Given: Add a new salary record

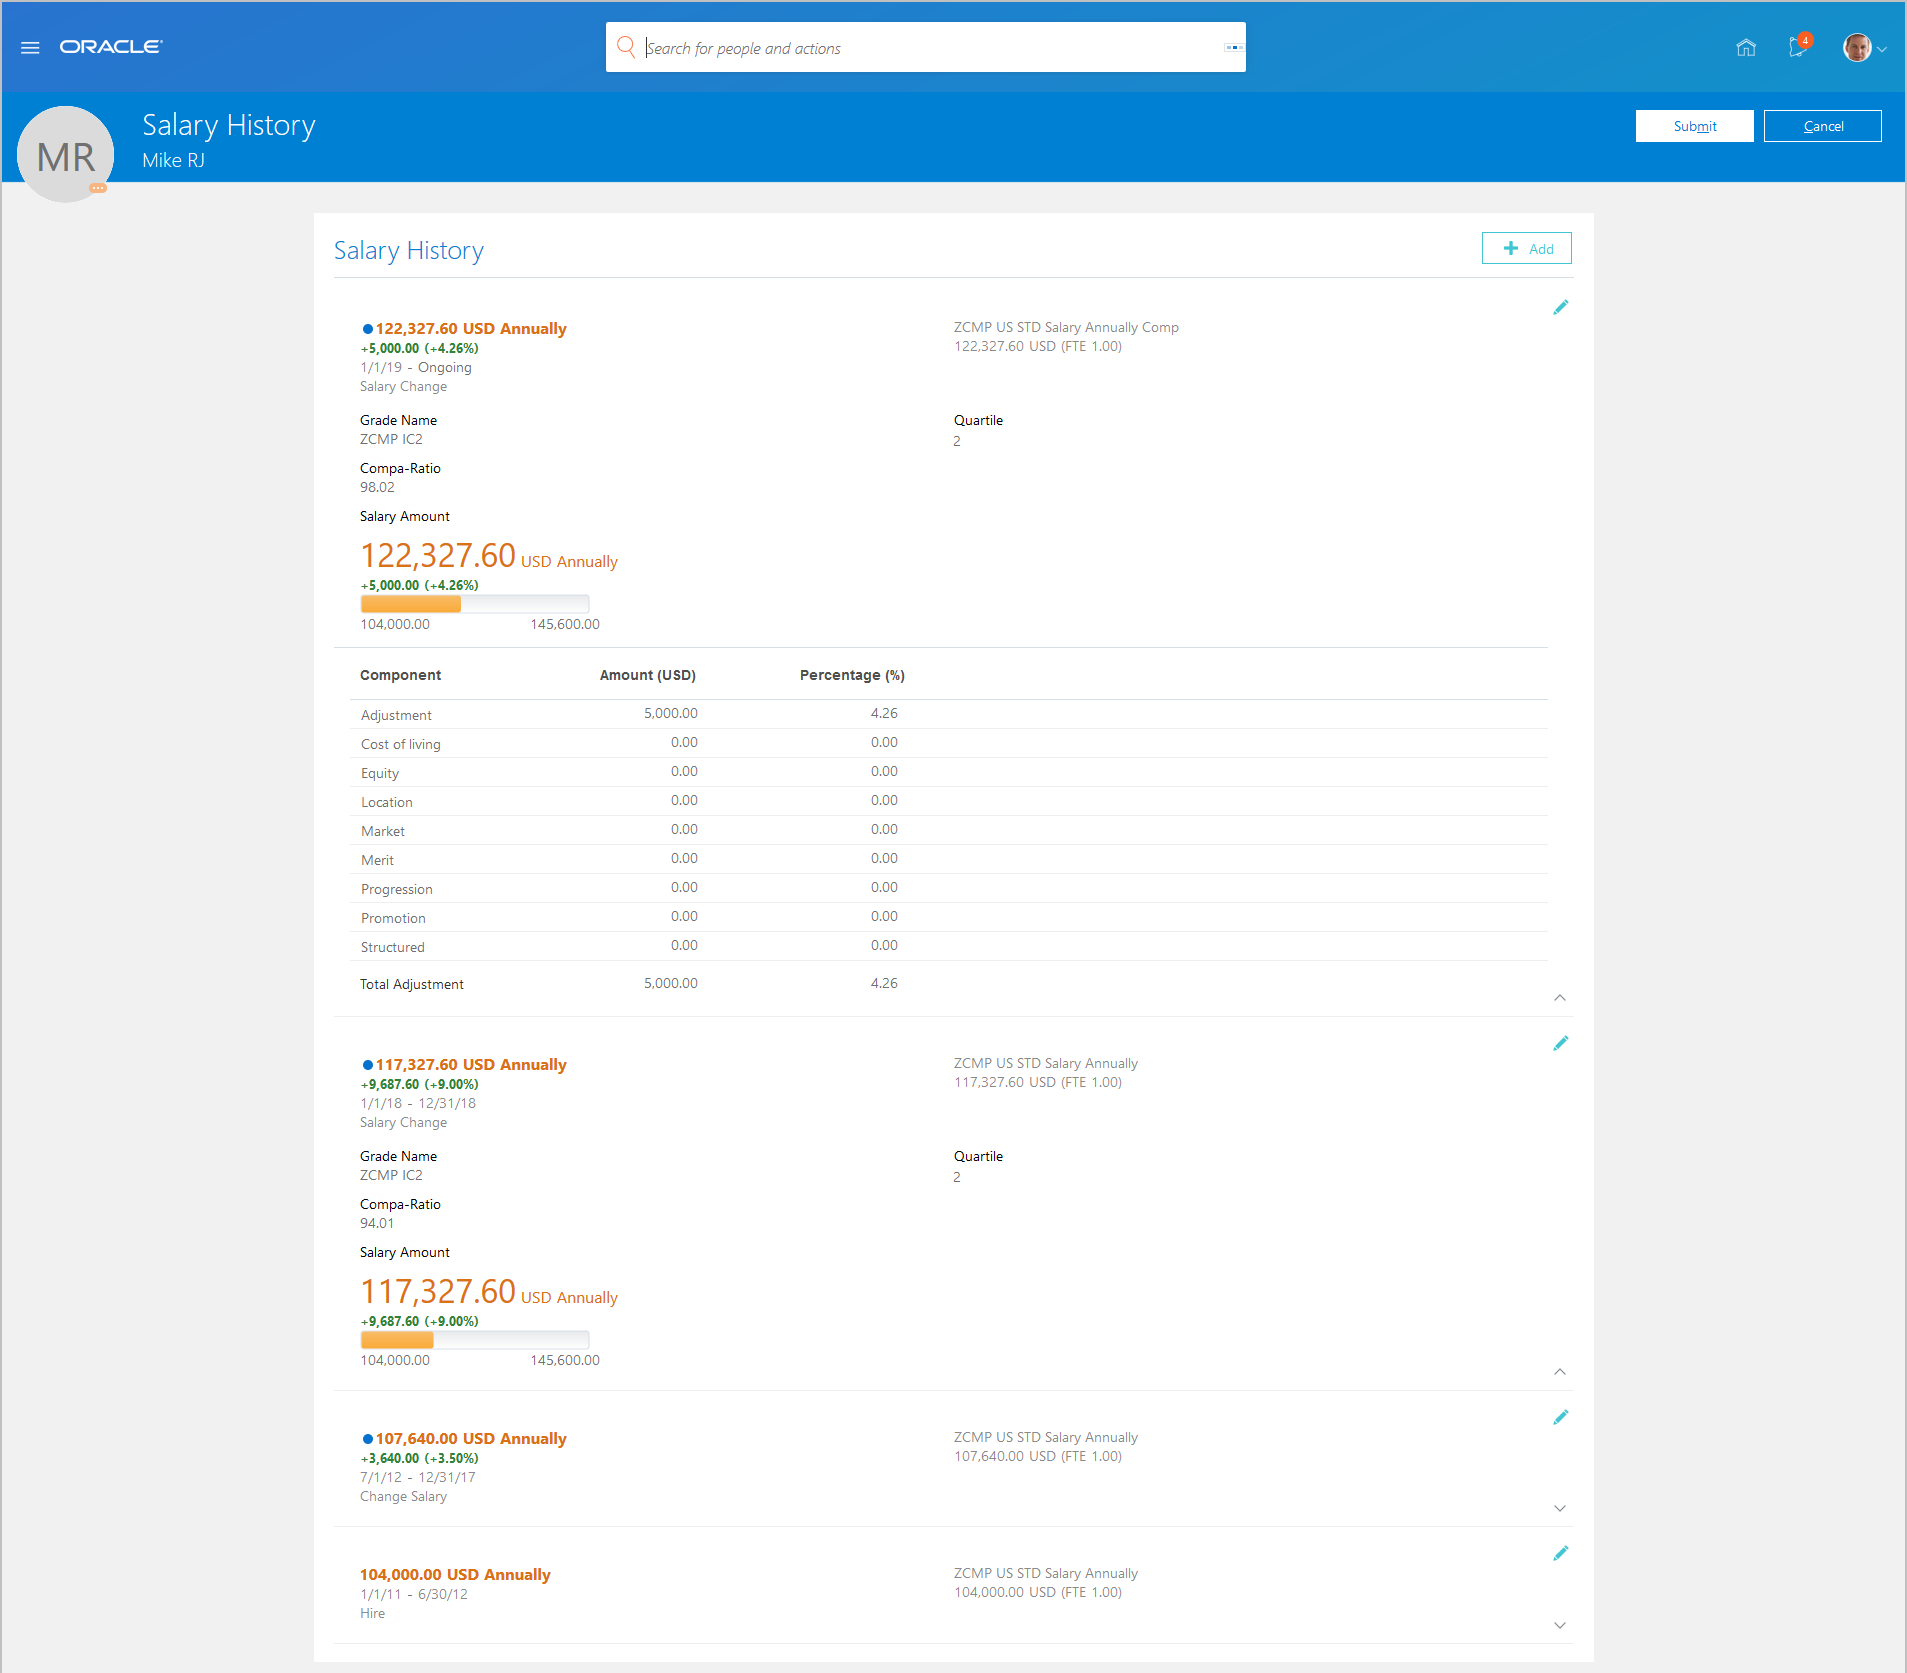Looking at the screenshot, I should (1527, 248).
